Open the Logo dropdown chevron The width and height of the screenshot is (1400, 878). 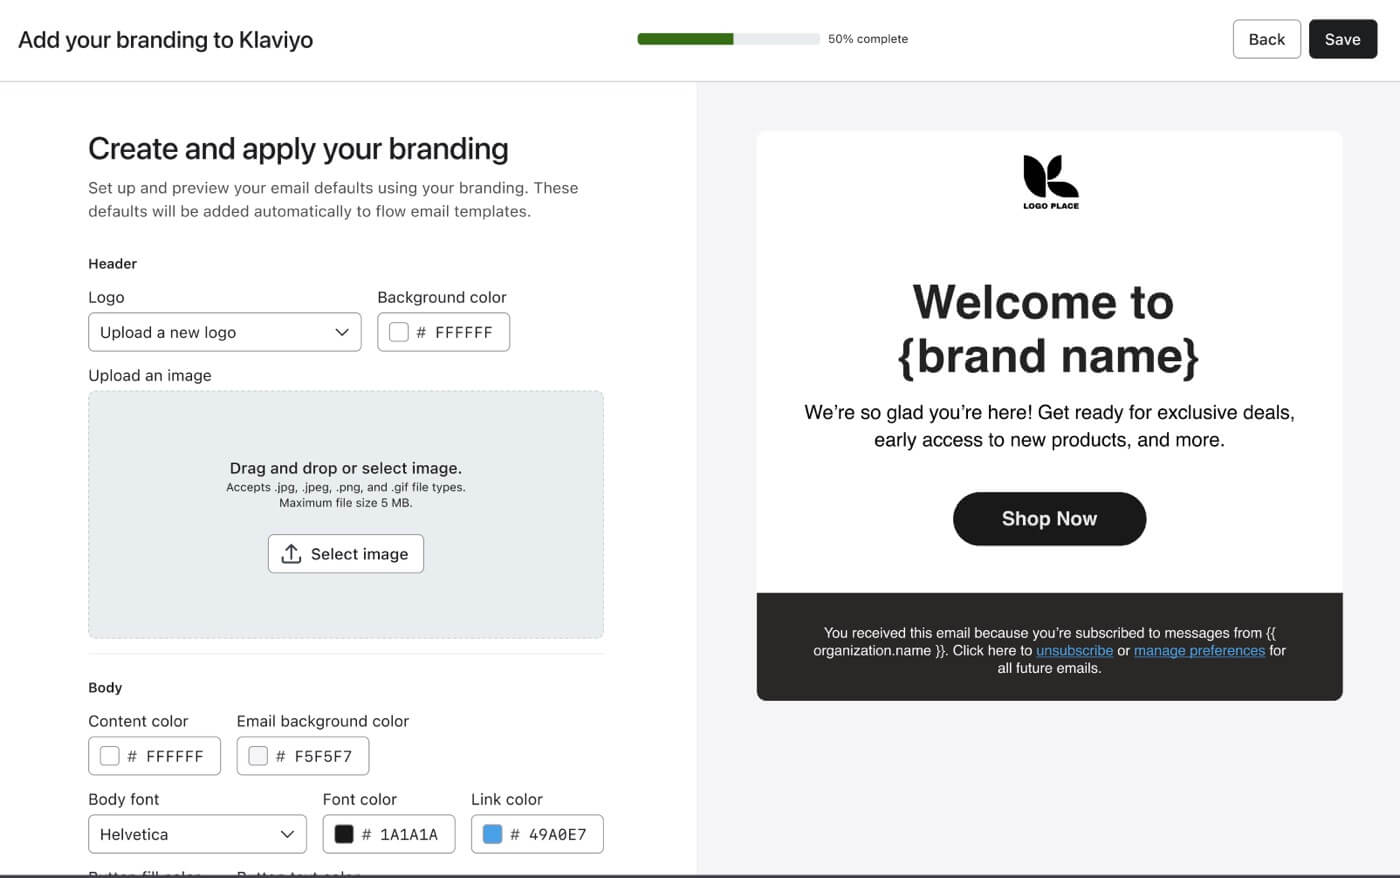[342, 332]
